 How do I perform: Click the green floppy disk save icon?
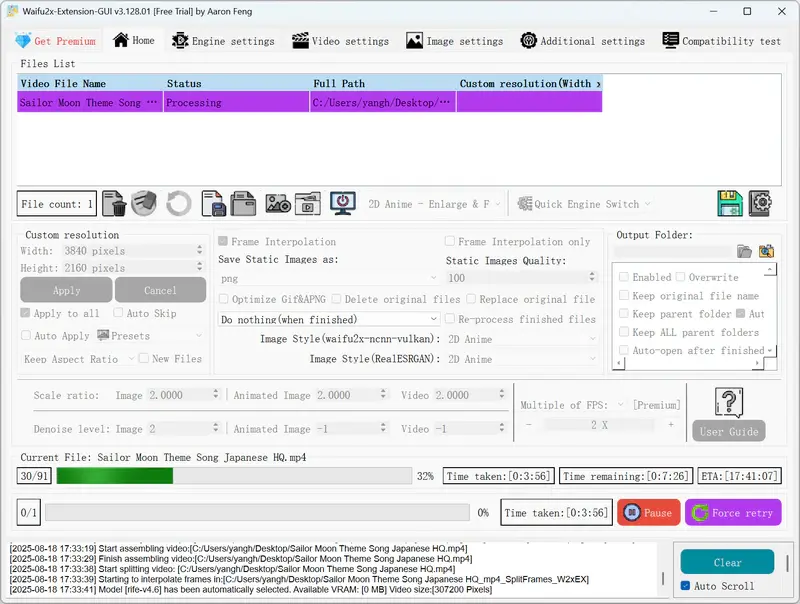pyautogui.click(x=730, y=204)
